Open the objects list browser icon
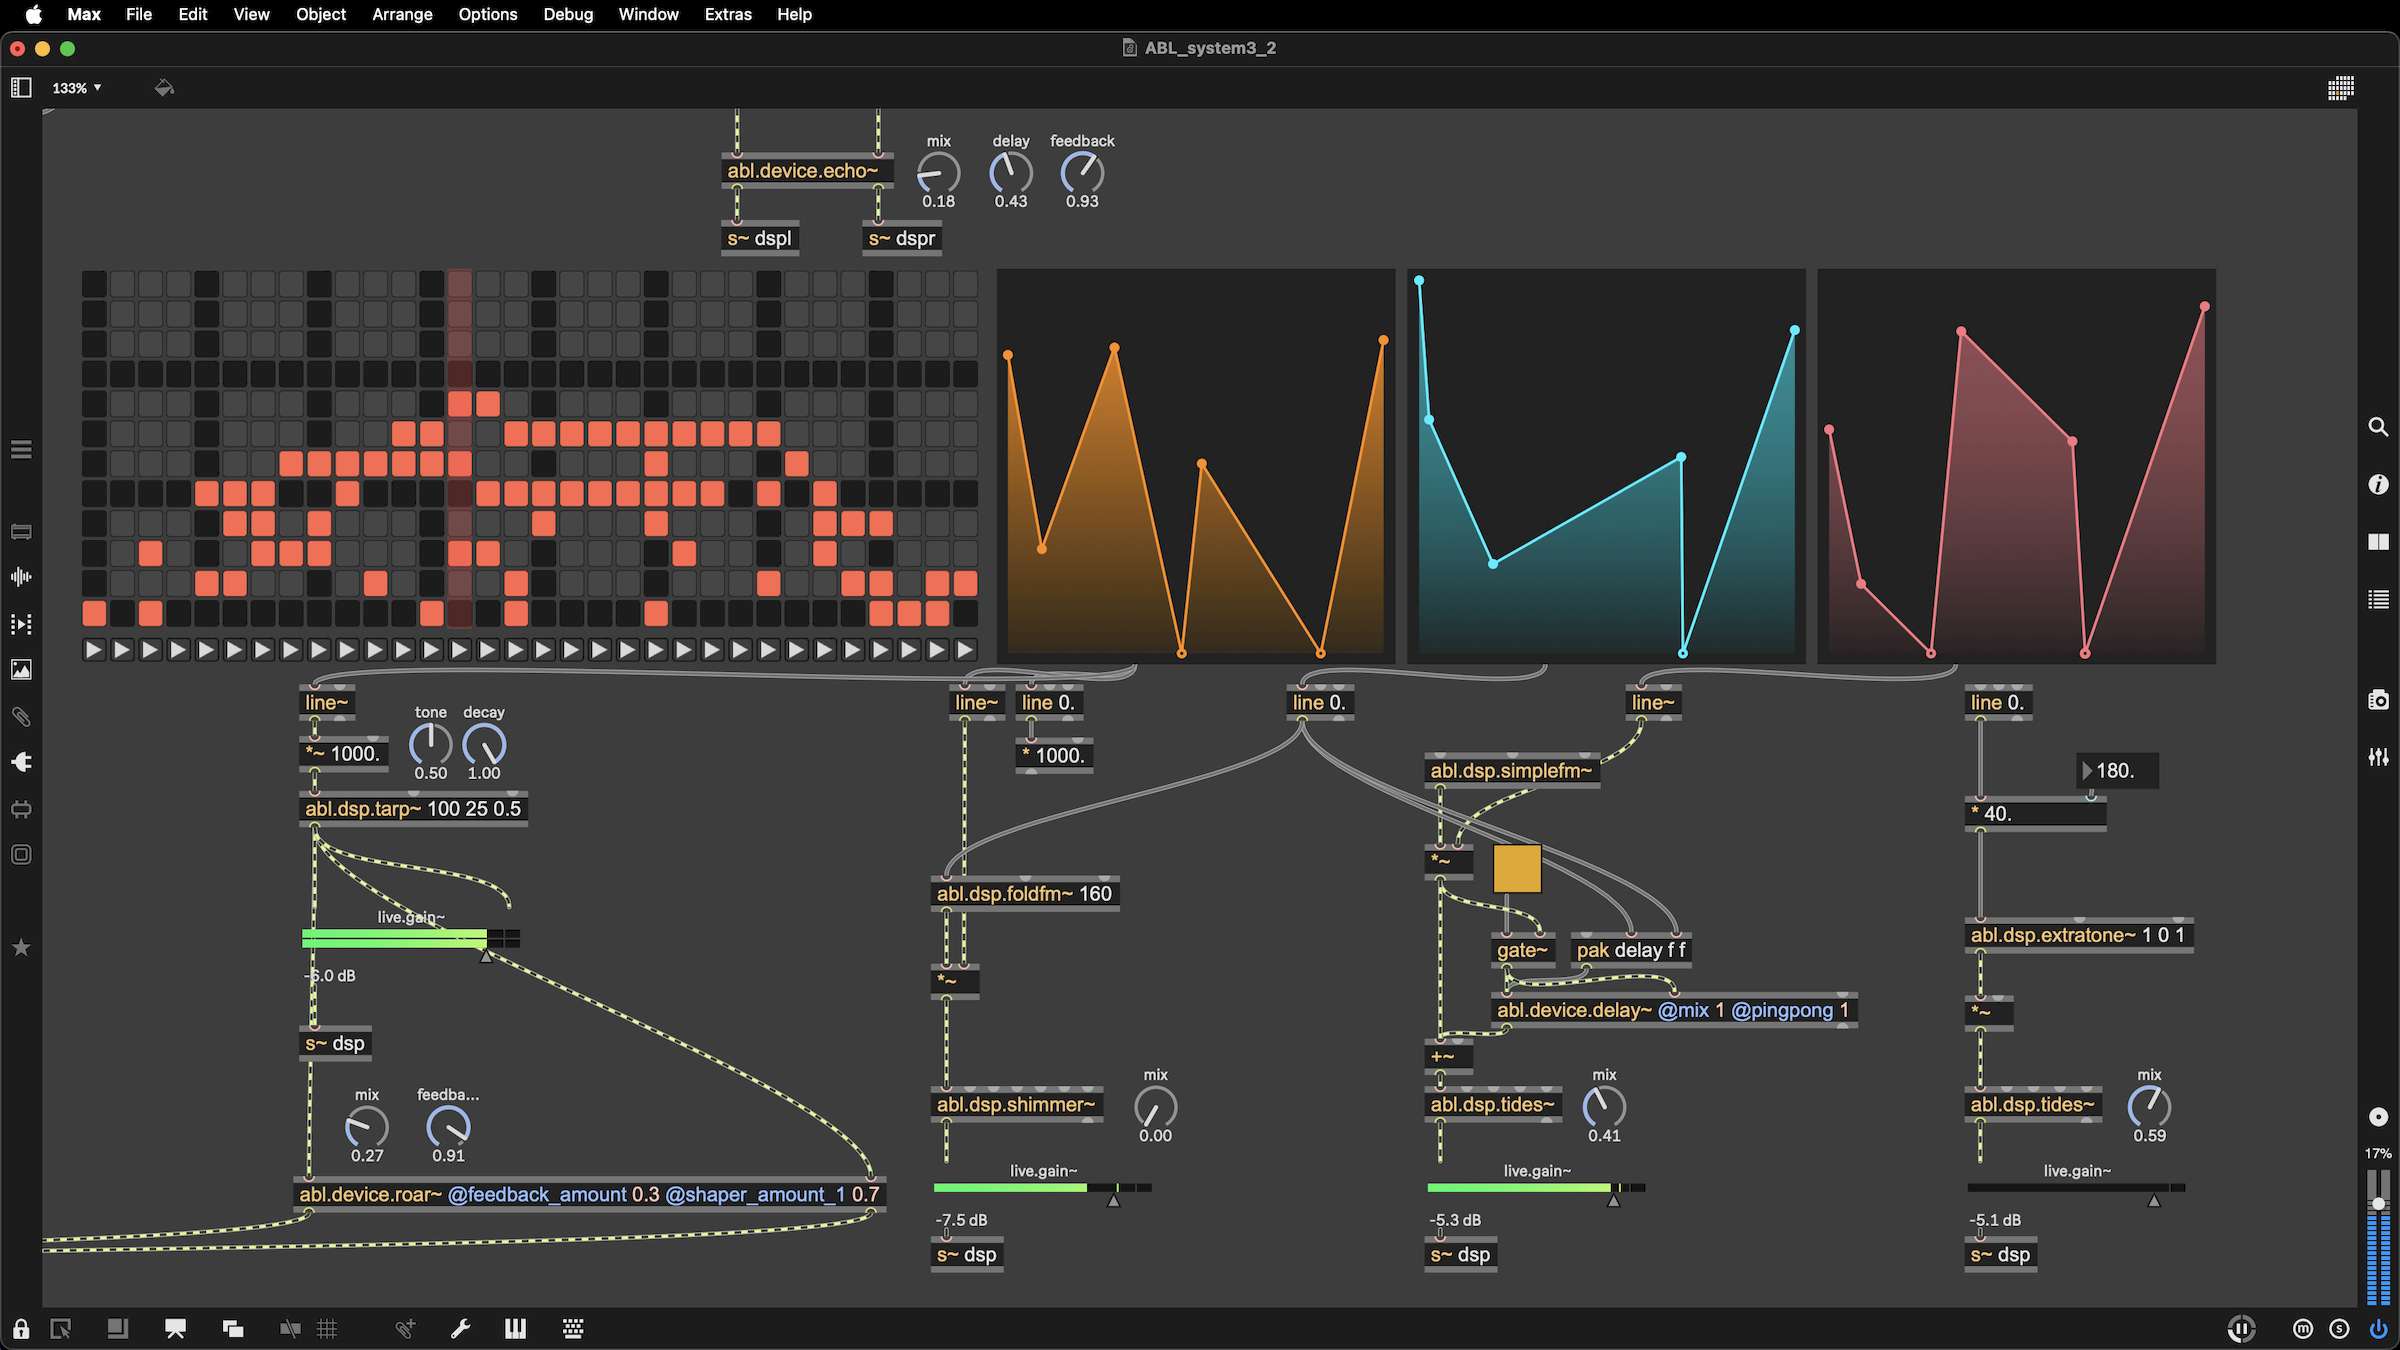The height and width of the screenshot is (1350, 2400). coord(21,449)
